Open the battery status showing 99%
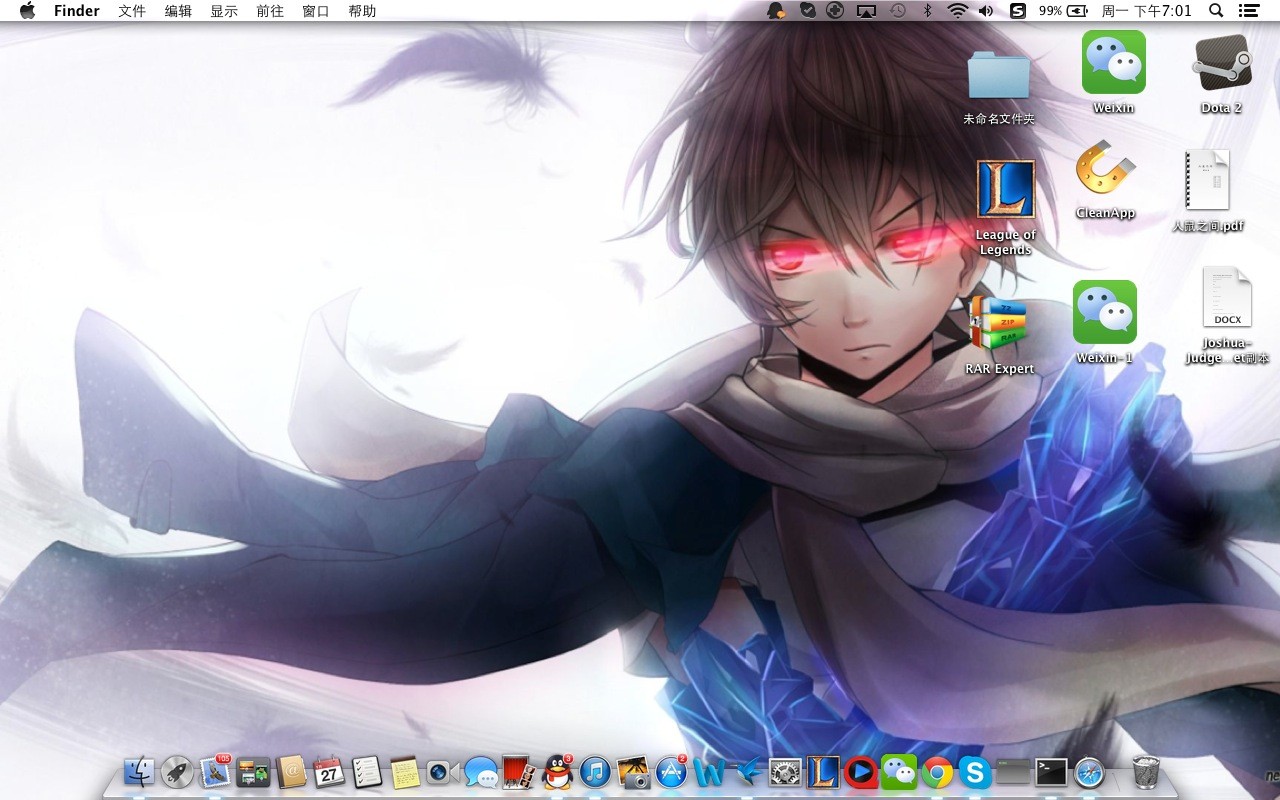The height and width of the screenshot is (800, 1280). tap(1063, 11)
